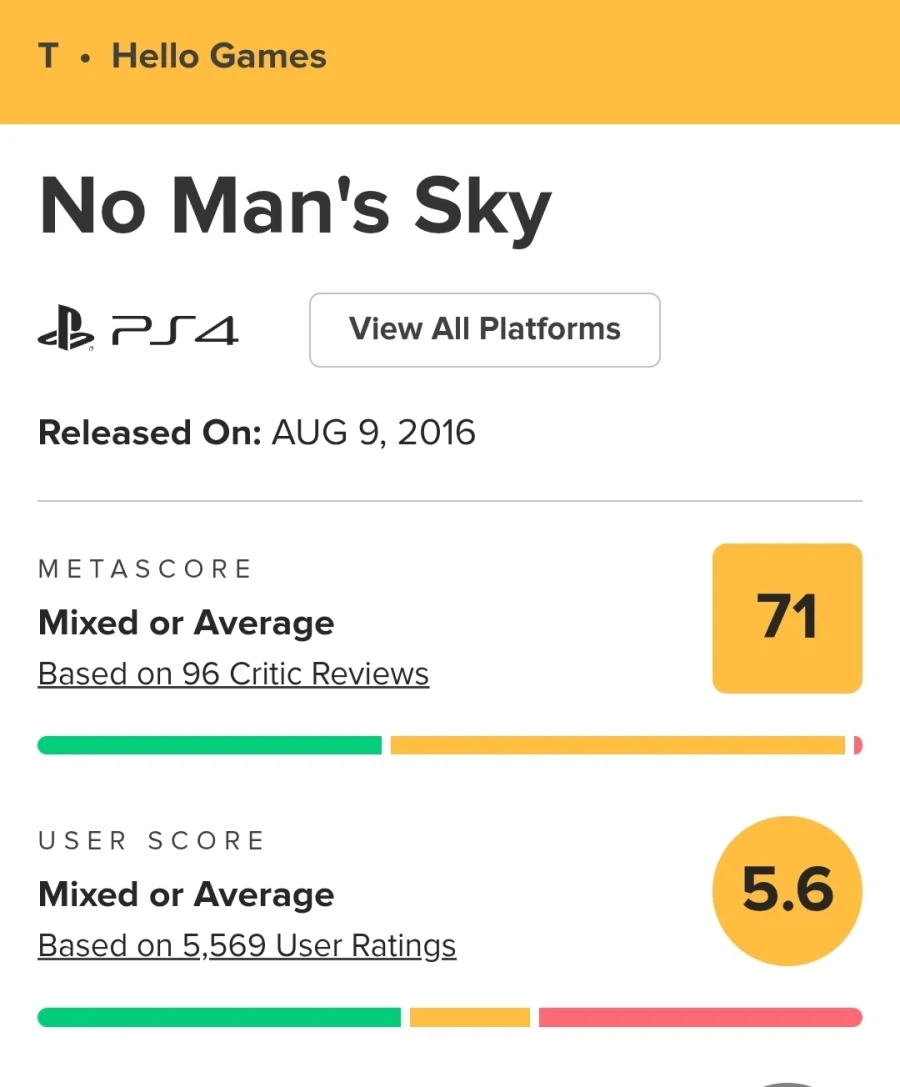Click Mixed or Average under Metascore
The width and height of the screenshot is (900, 1087).
[x=186, y=623]
